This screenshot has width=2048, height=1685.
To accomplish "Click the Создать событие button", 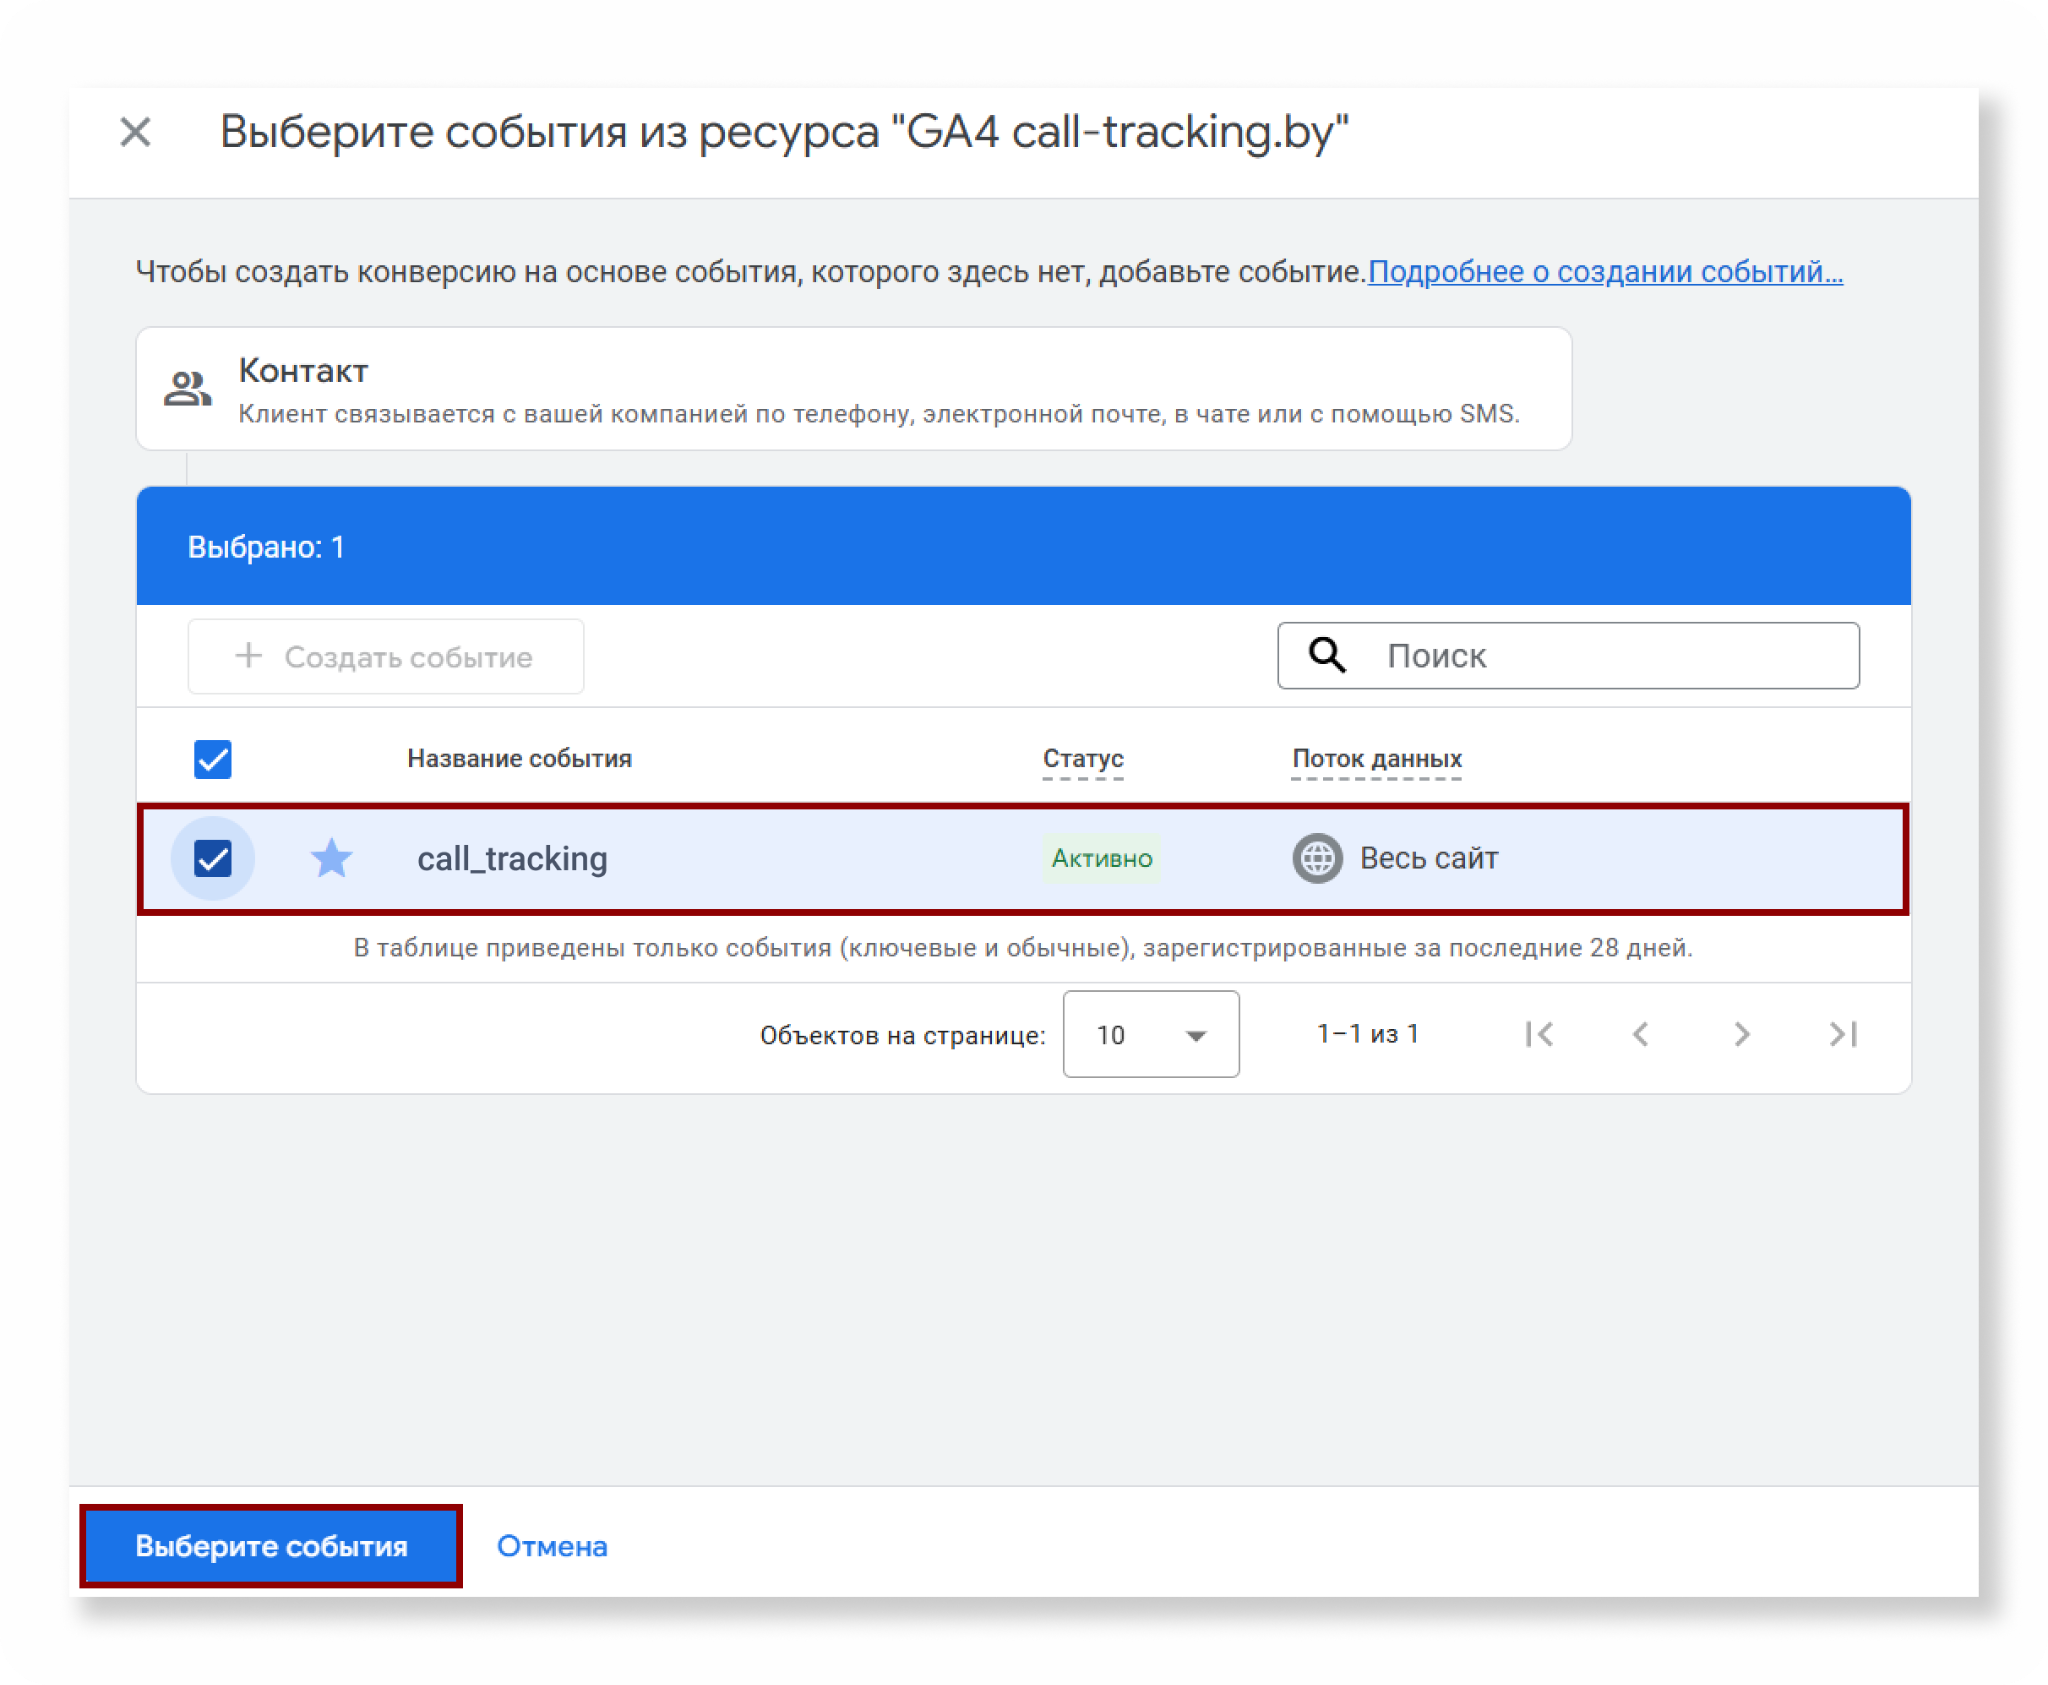I will (x=386, y=656).
